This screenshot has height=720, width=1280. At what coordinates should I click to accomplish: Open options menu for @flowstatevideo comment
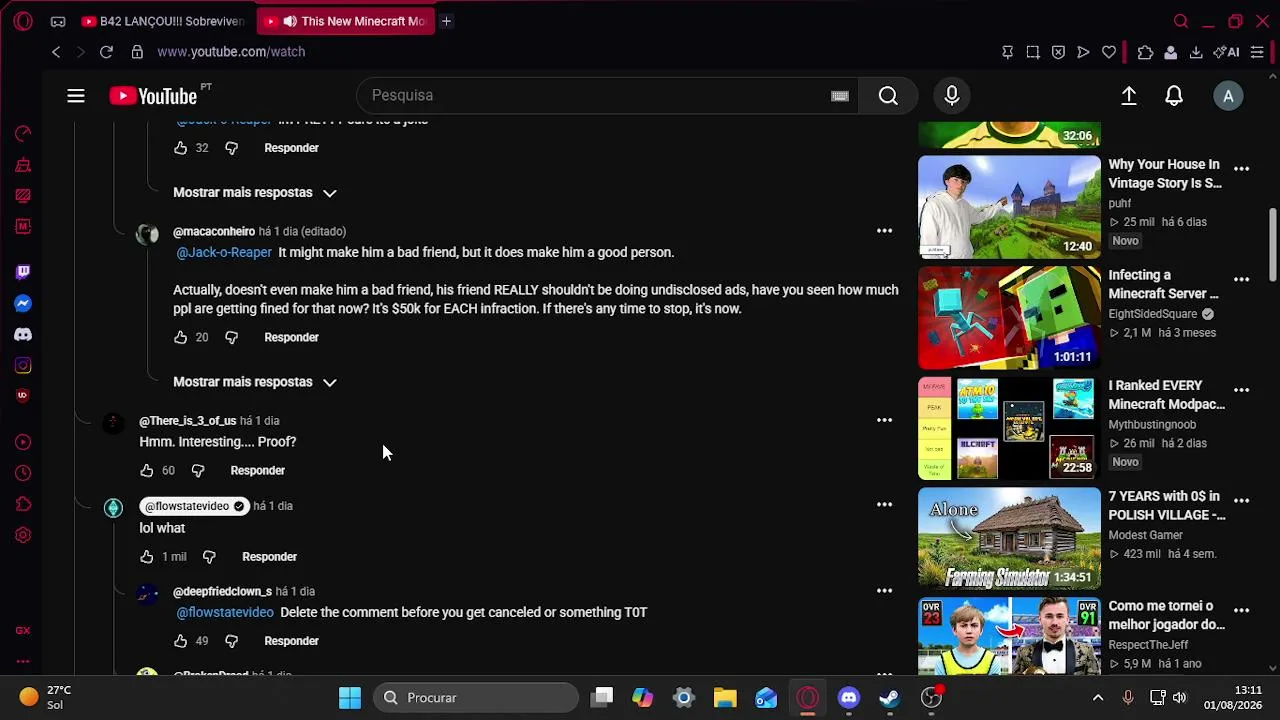[x=884, y=506]
